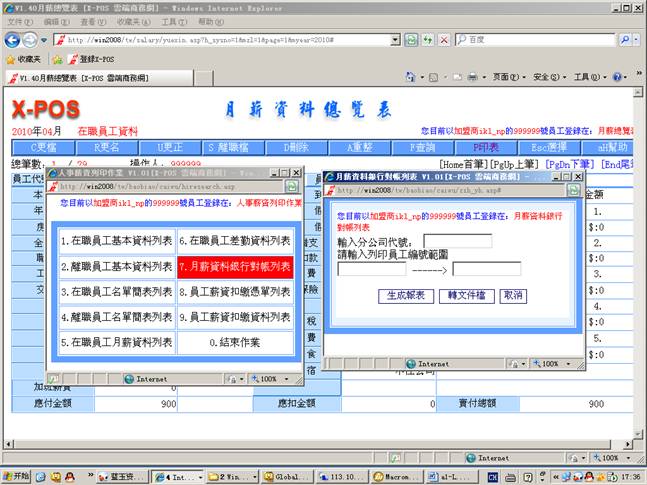Click the home icon in IE command bar
This screenshot has height=485, width=647.
[x=412, y=77]
